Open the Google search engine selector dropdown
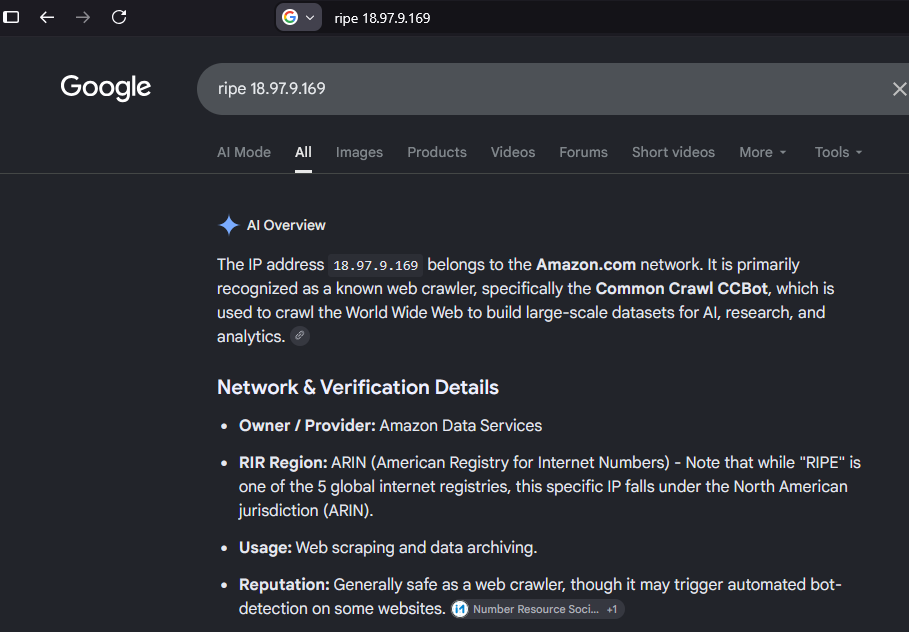Screen dimensions: 909x632 tap(299, 17)
